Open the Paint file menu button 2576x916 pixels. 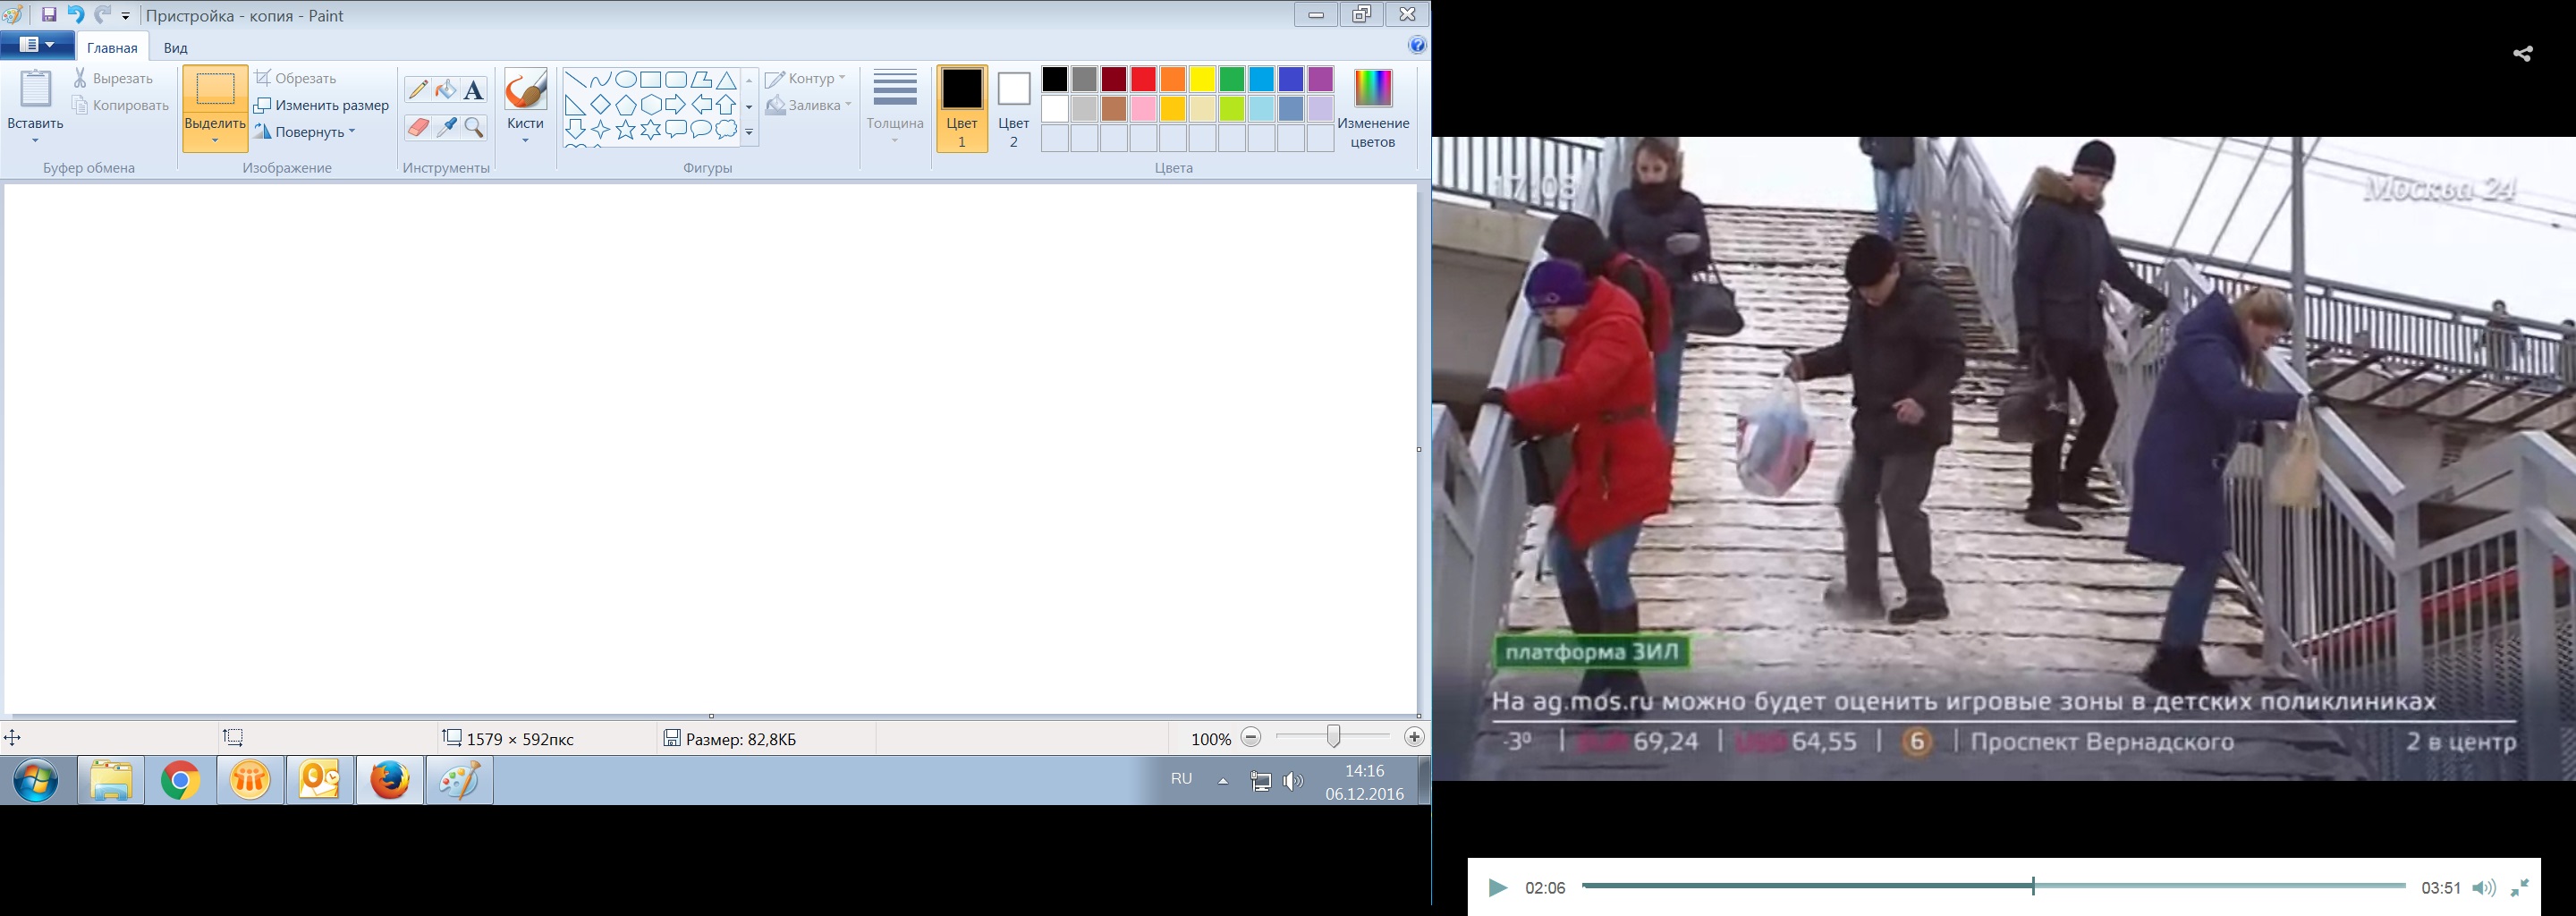(x=37, y=45)
